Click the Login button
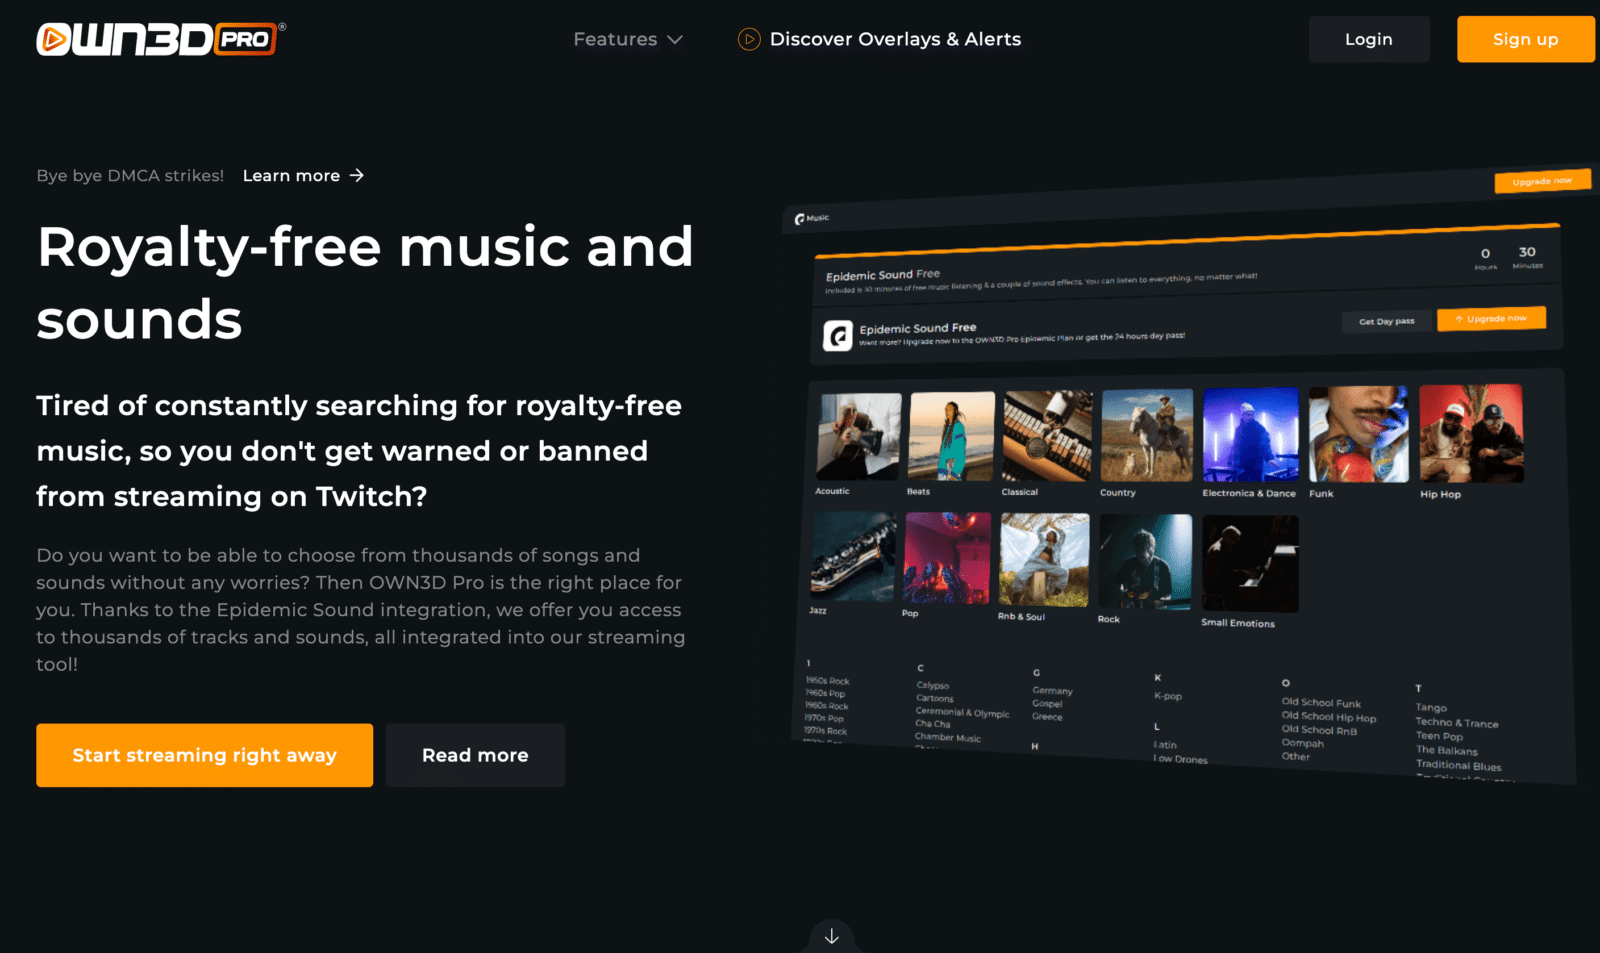This screenshot has height=953, width=1600. tap(1369, 39)
